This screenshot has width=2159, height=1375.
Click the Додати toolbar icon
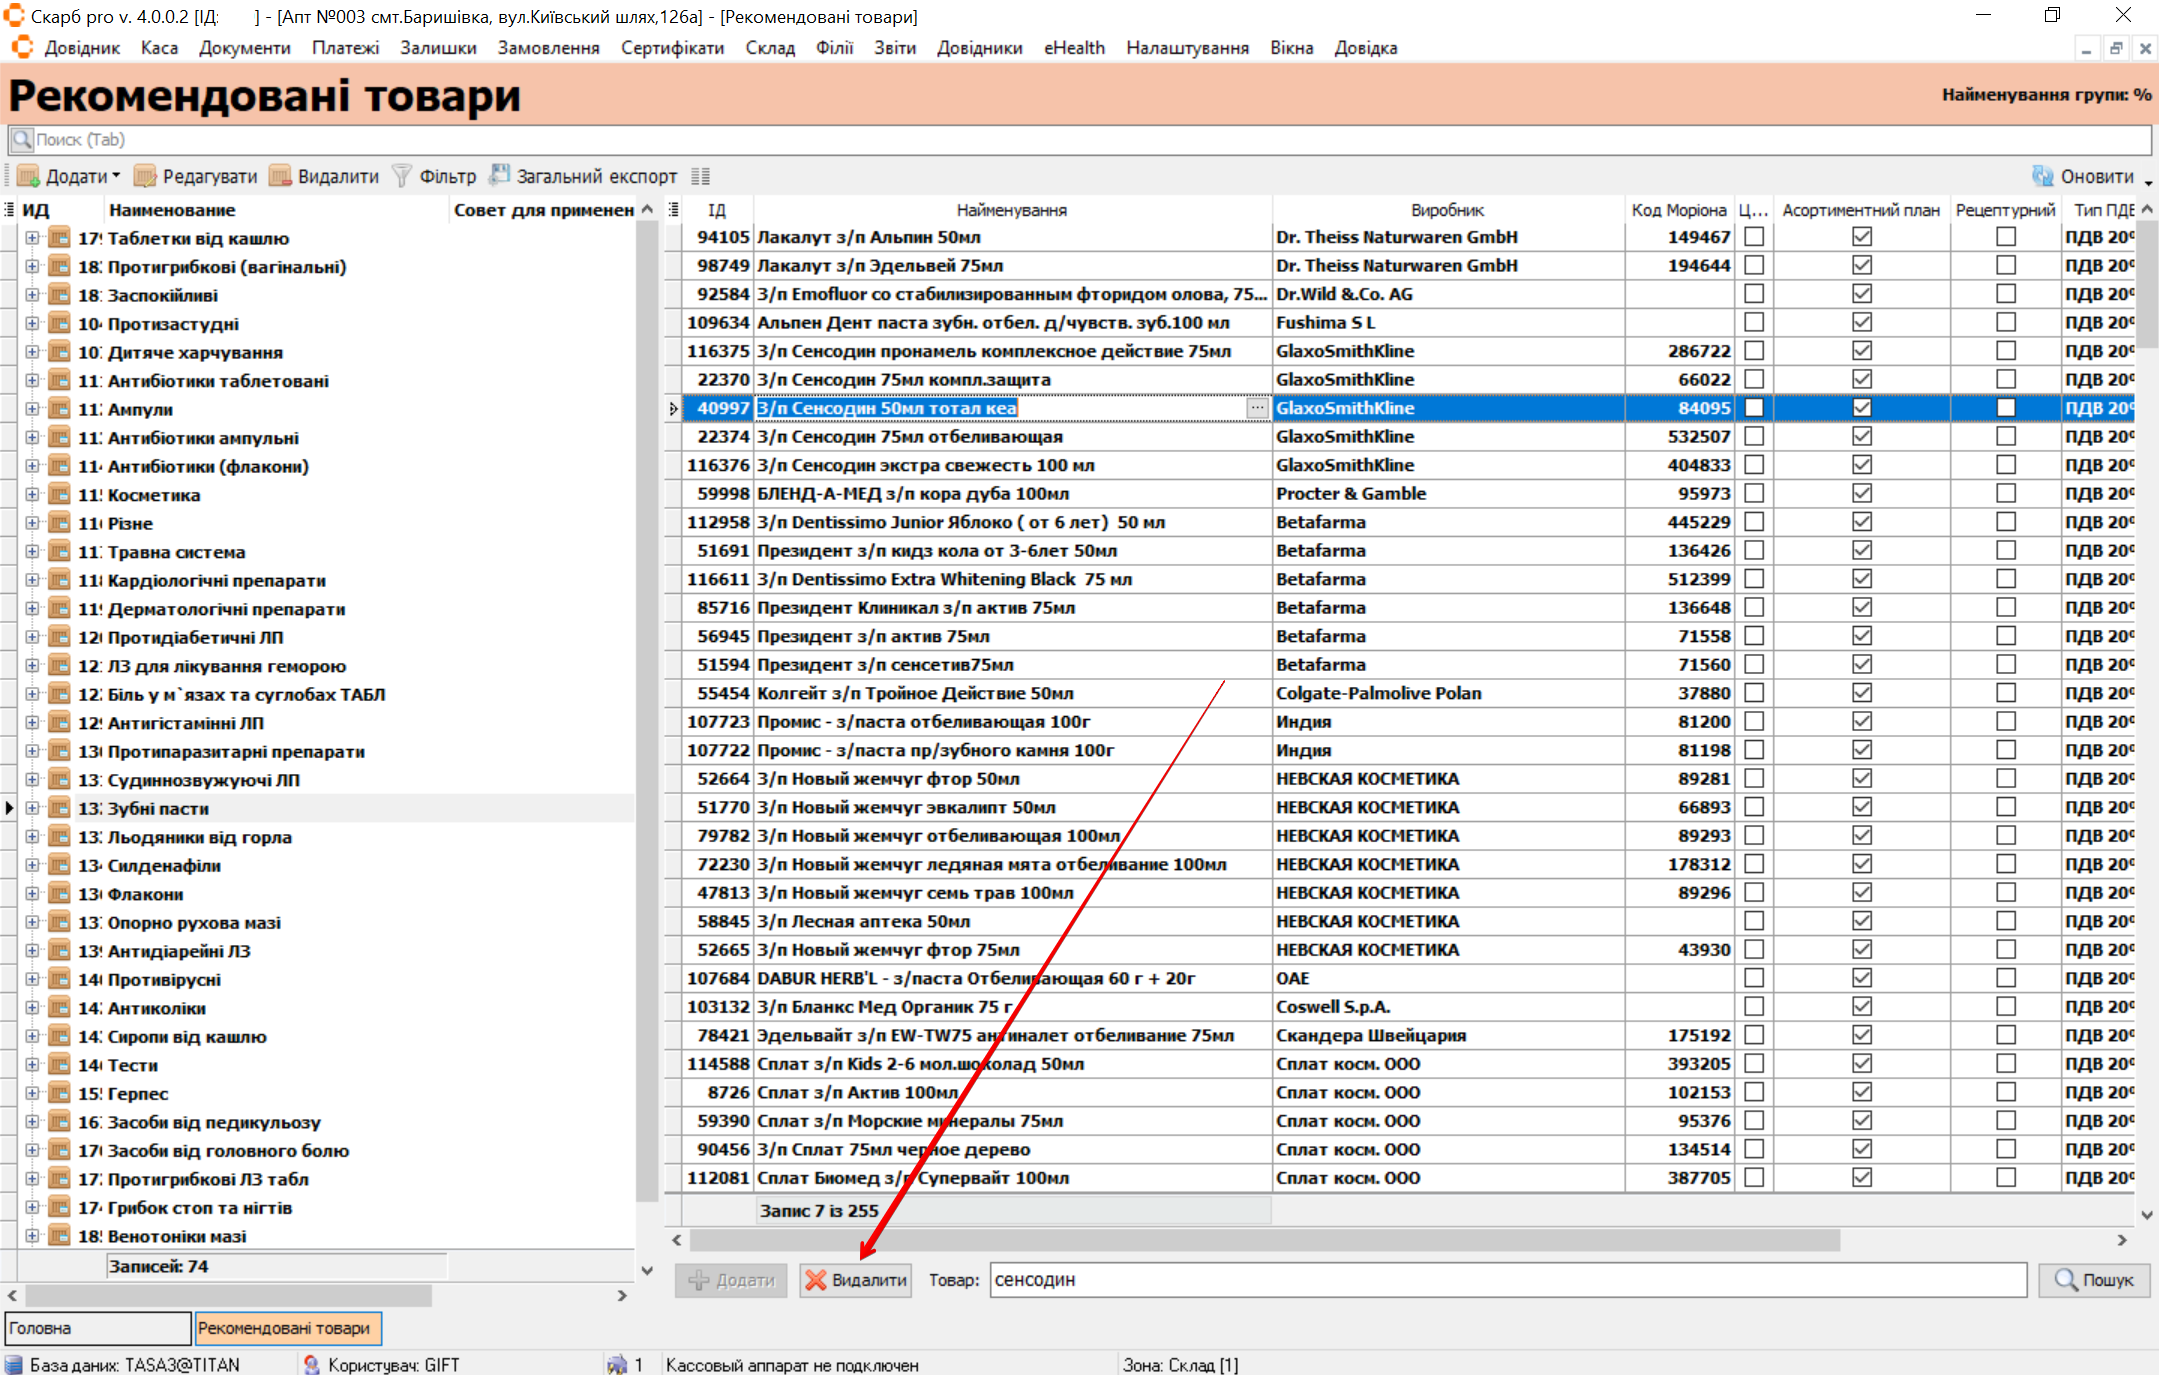point(28,177)
